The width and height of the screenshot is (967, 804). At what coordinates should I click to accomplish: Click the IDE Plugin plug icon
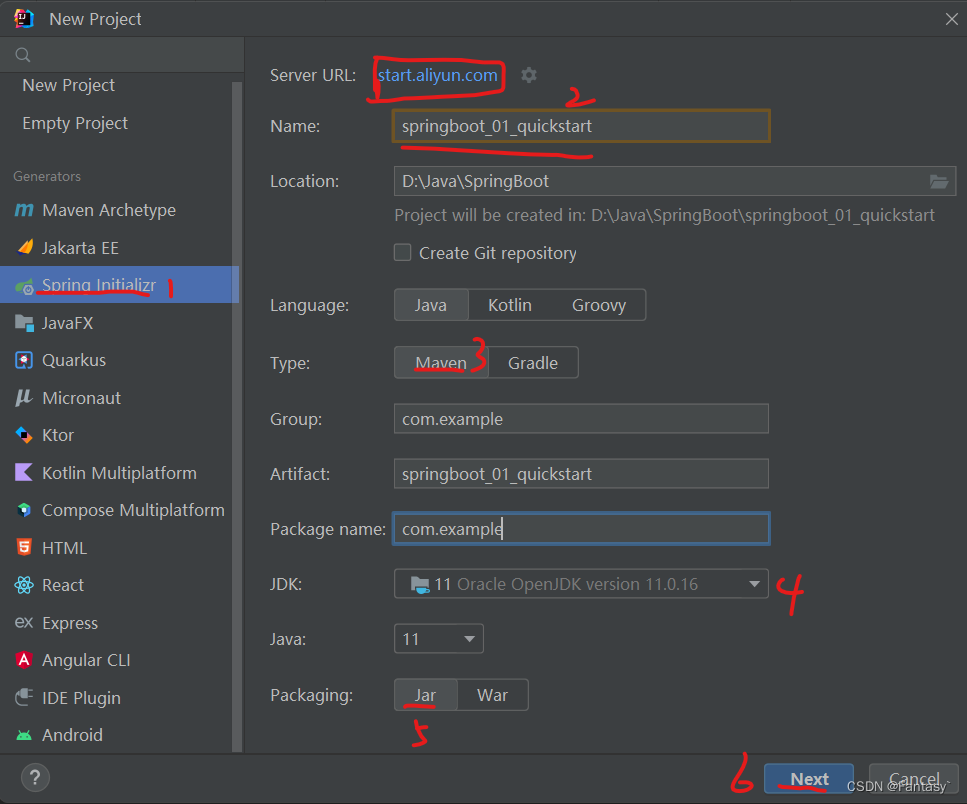pyautogui.click(x=24, y=697)
